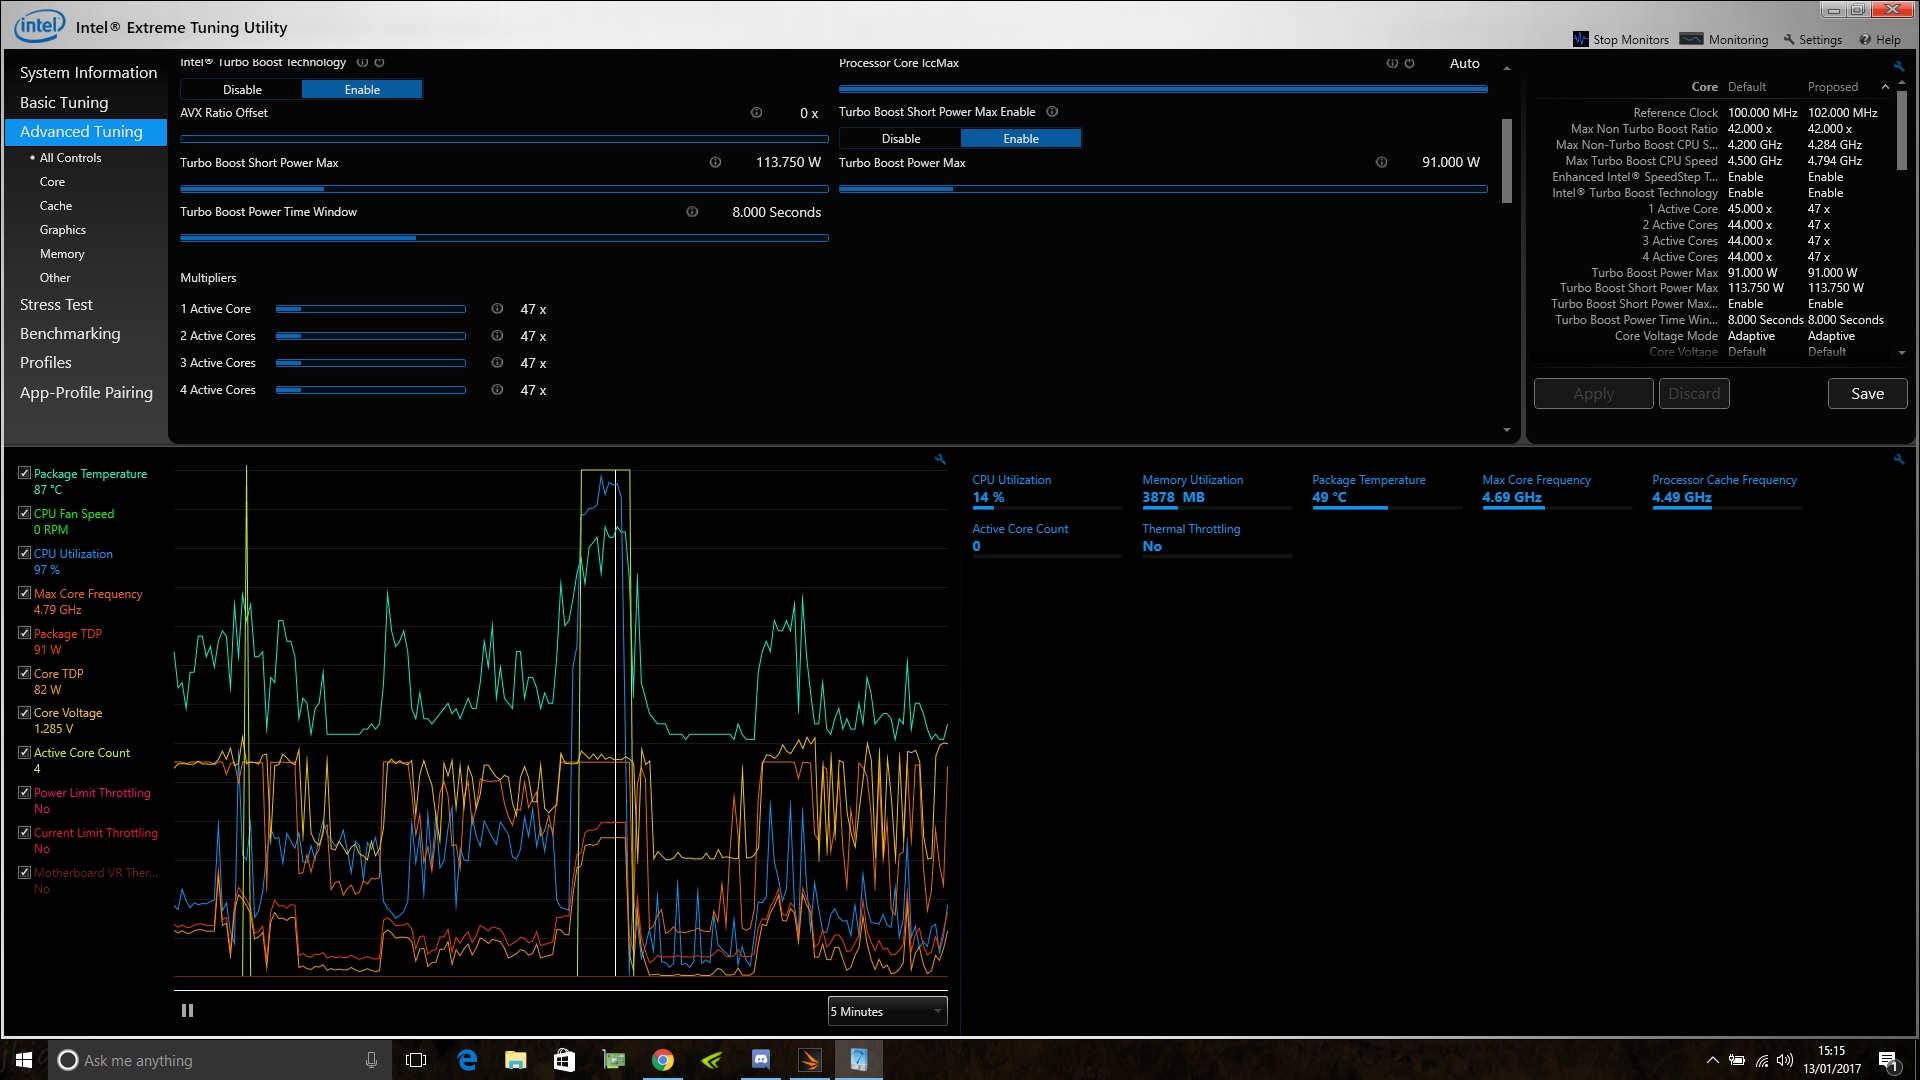Save the tuning profile

1867,394
